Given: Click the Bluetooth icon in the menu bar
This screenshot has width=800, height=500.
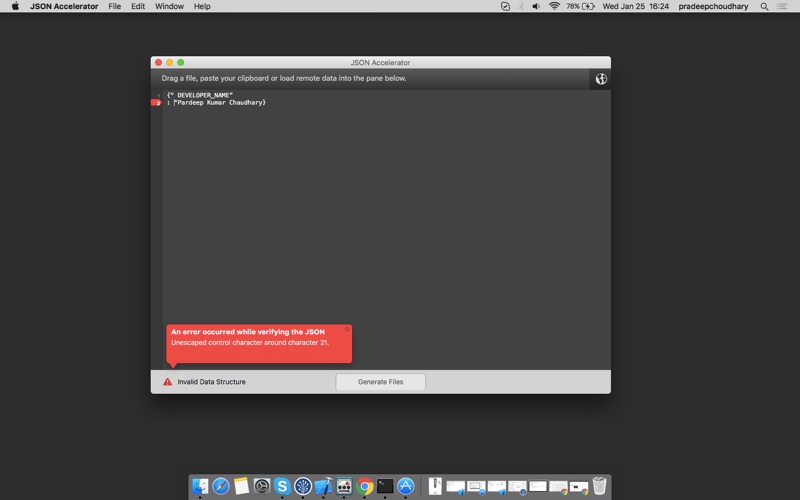Looking at the screenshot, I should 521,6.
